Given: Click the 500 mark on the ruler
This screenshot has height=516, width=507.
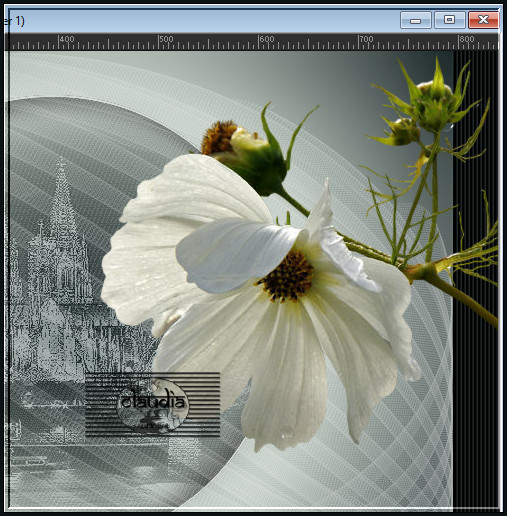Looking at the screenshot, I should (166, 39).
